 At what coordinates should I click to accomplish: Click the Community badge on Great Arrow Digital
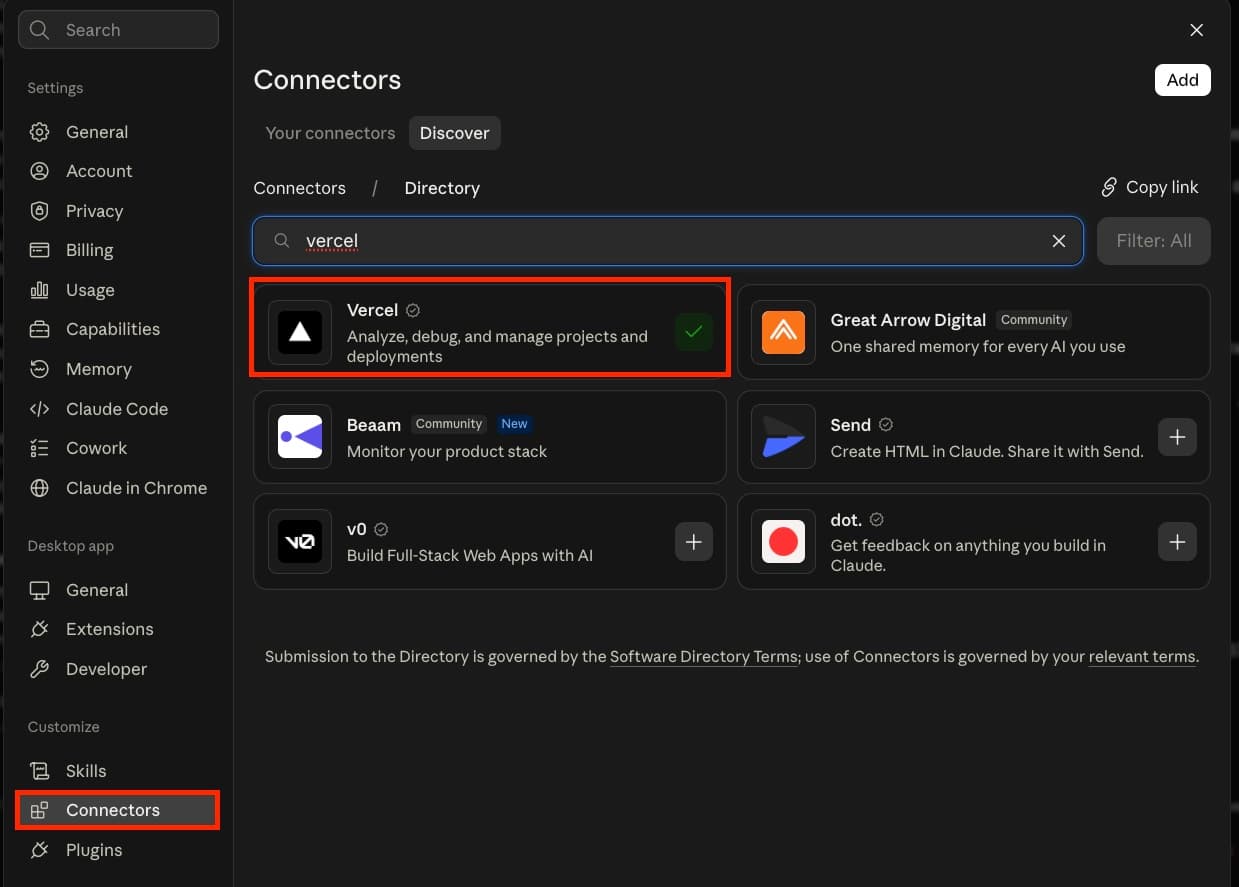click(x=1034, y=320)
